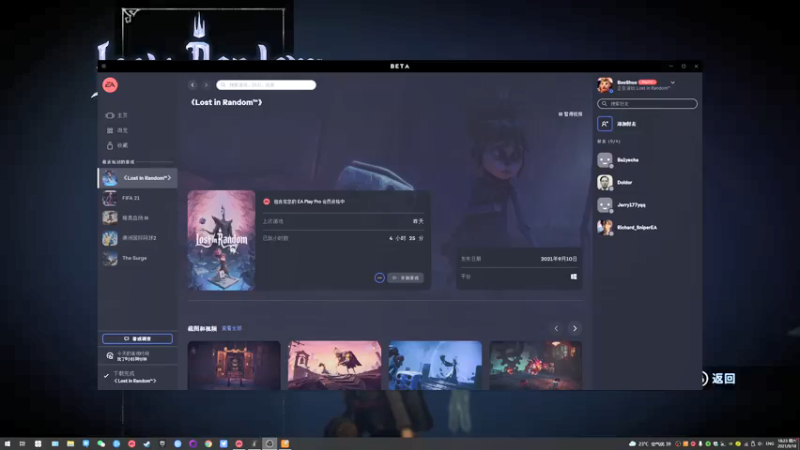Click the view-all link beside screenshots heading

pyautogui.click(x=232, y=329)
